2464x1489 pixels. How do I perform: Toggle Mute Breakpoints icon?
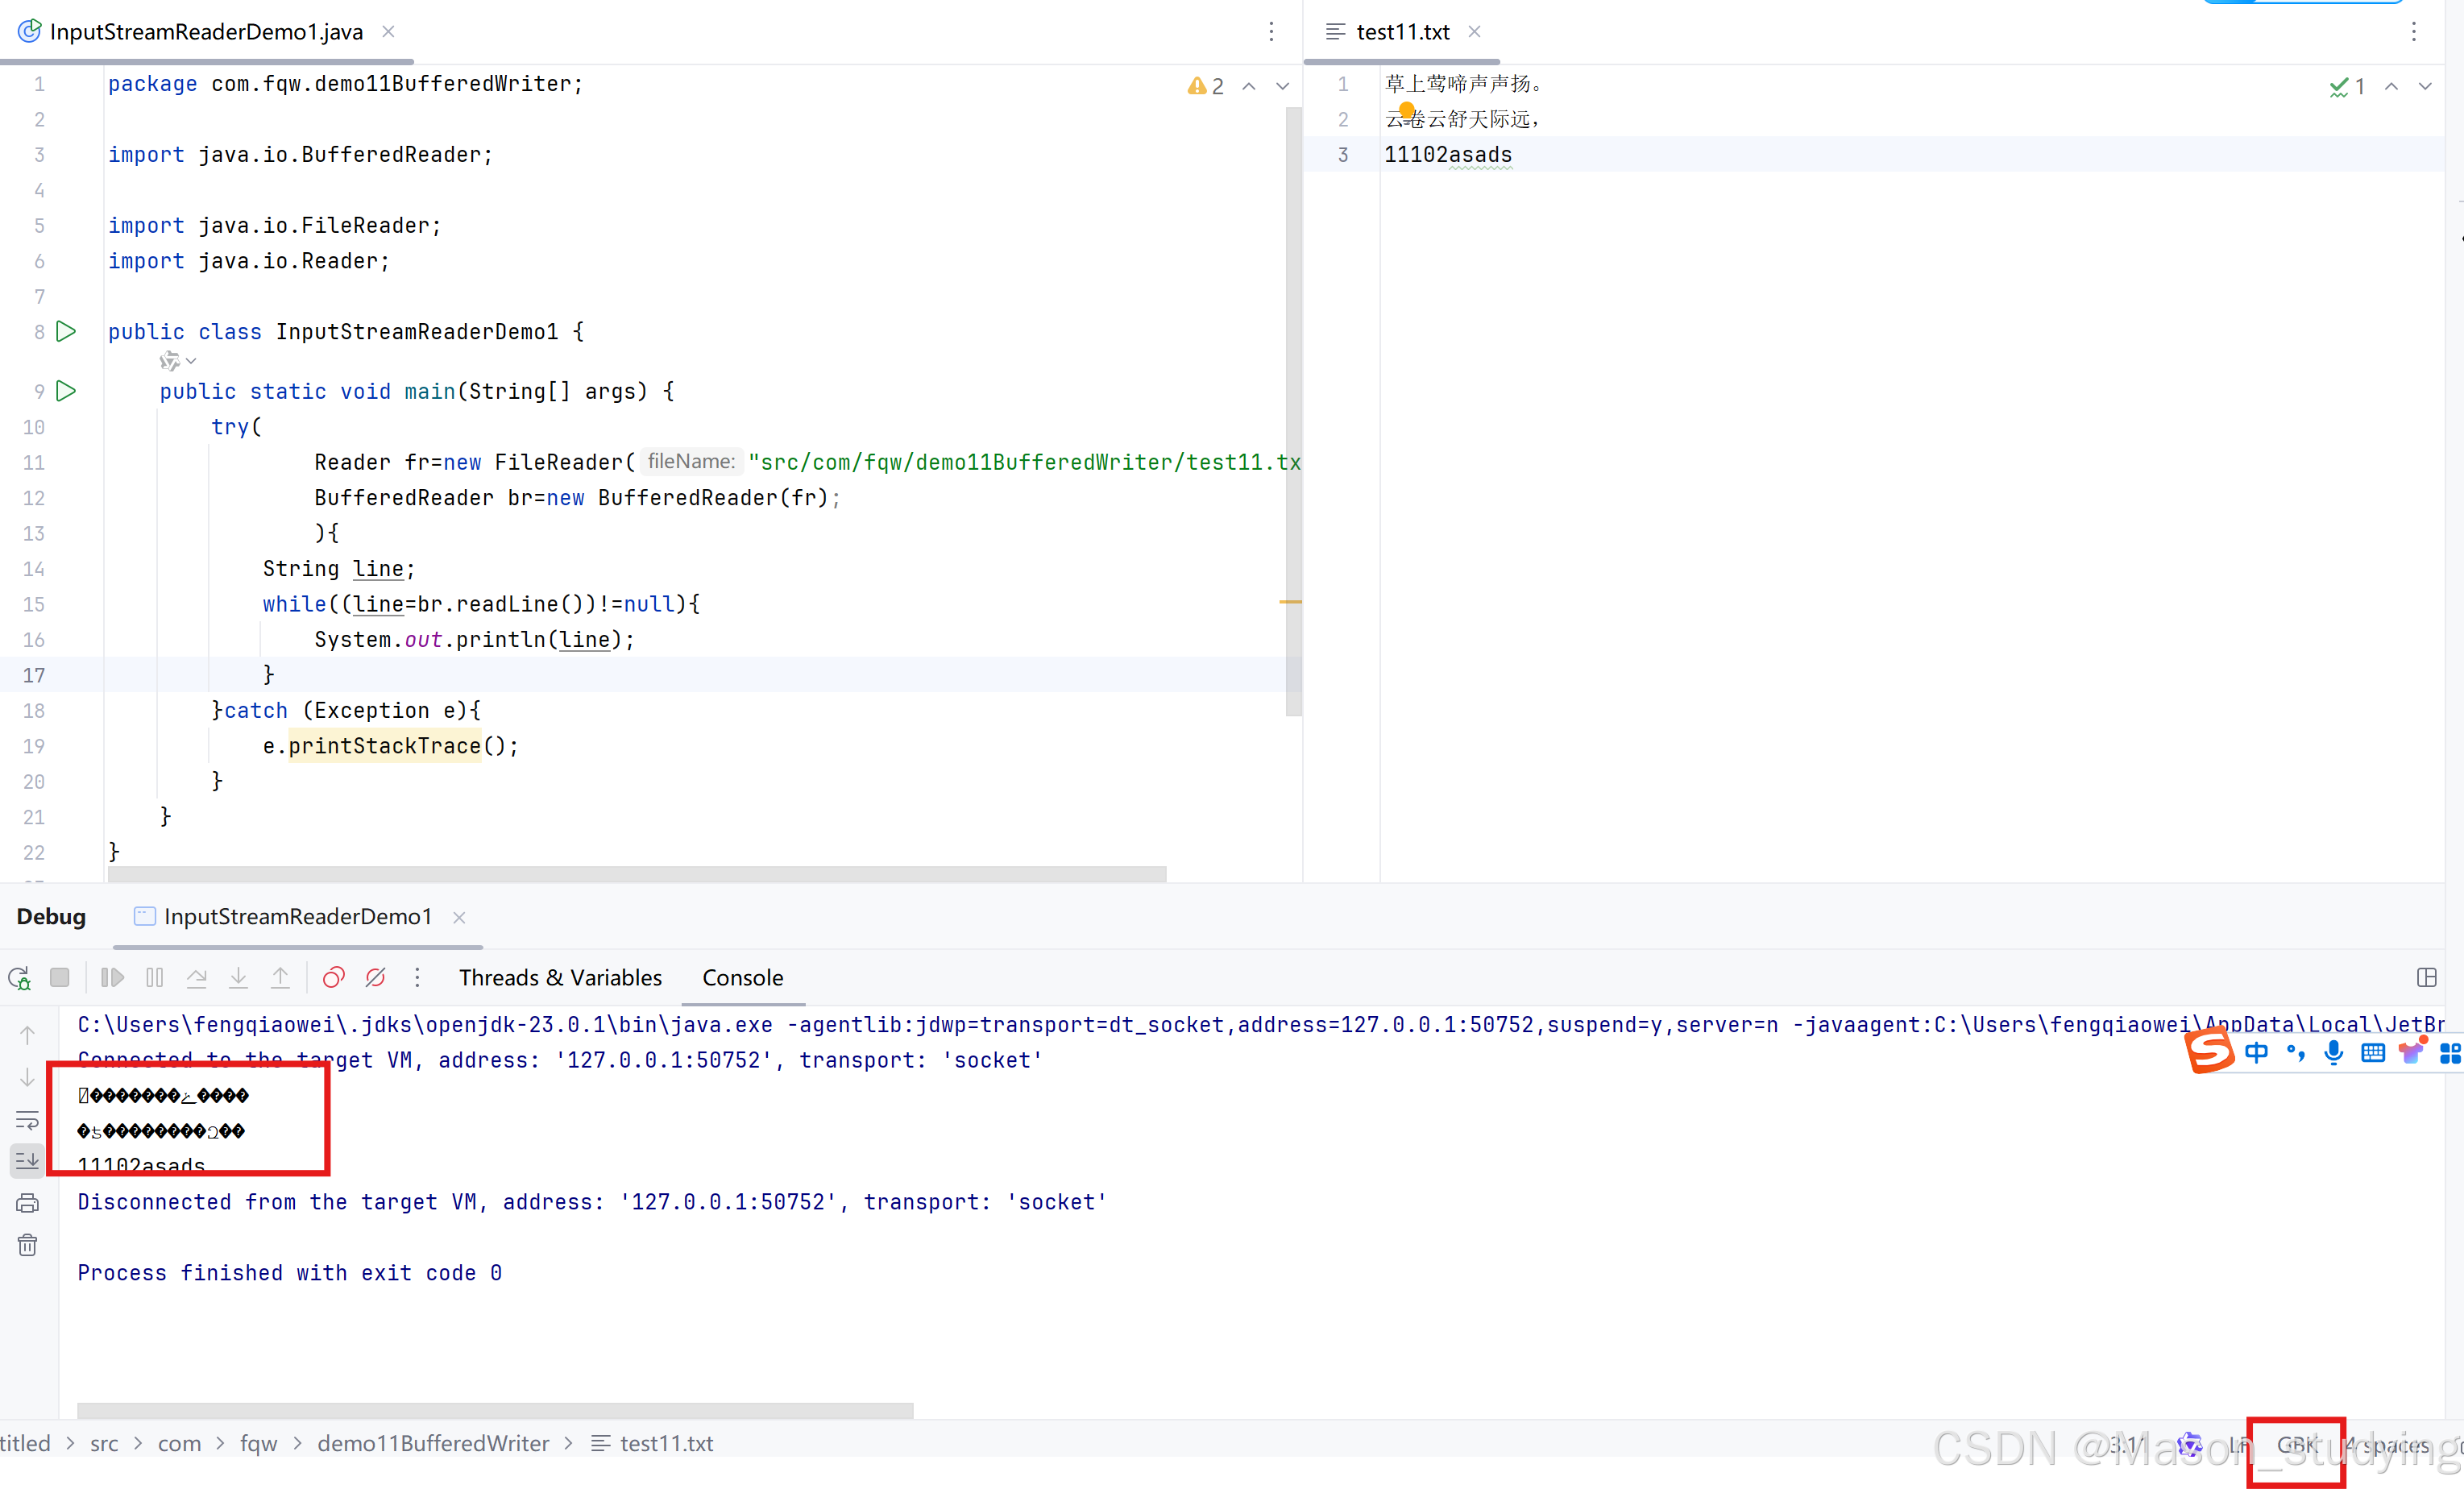[376, 978]
